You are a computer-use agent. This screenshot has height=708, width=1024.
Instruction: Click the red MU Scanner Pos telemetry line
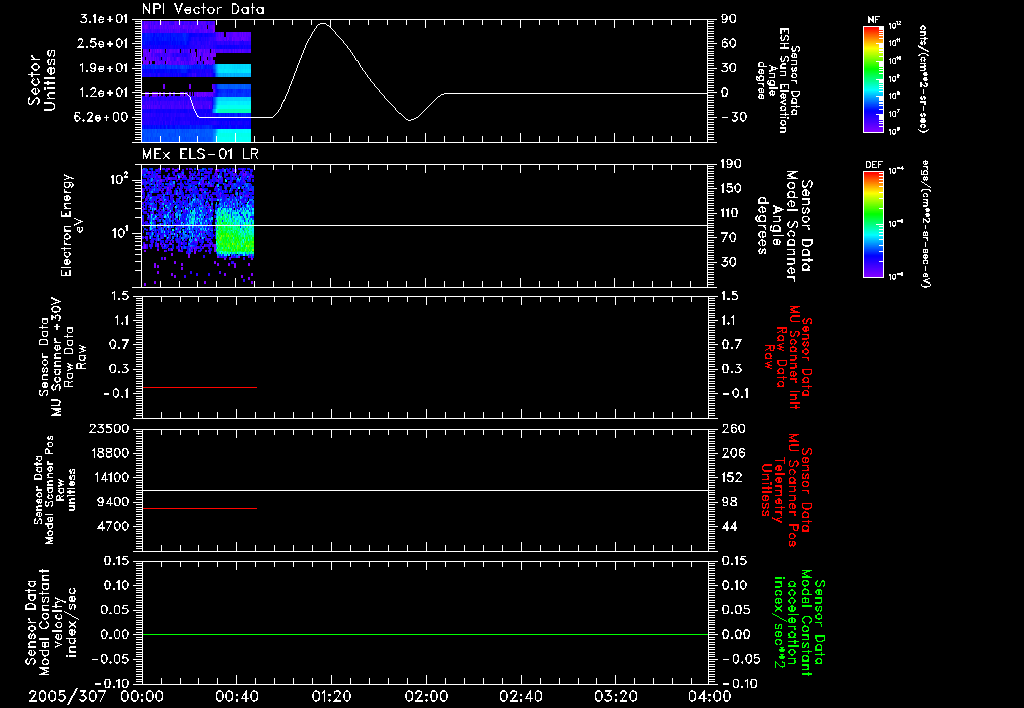[199, 508]
